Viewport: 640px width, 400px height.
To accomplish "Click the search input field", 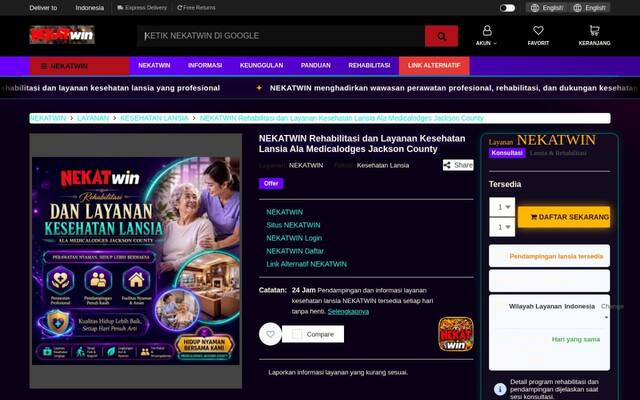I will click(281, 36).
